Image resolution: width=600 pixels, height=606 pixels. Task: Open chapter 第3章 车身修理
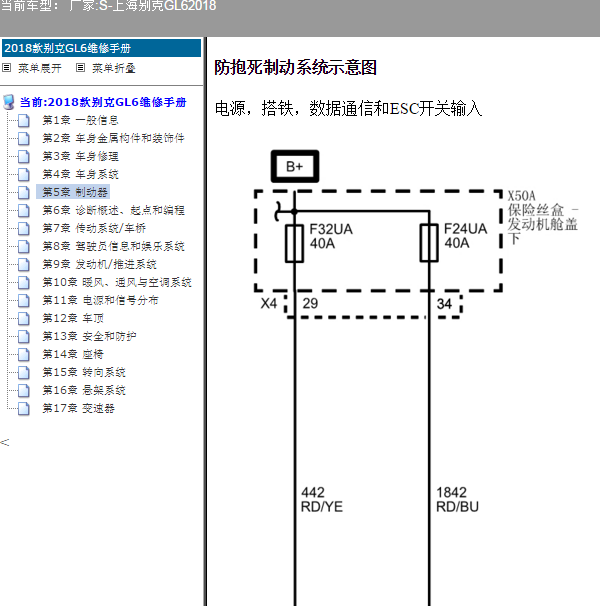click(x=80, y=157)
